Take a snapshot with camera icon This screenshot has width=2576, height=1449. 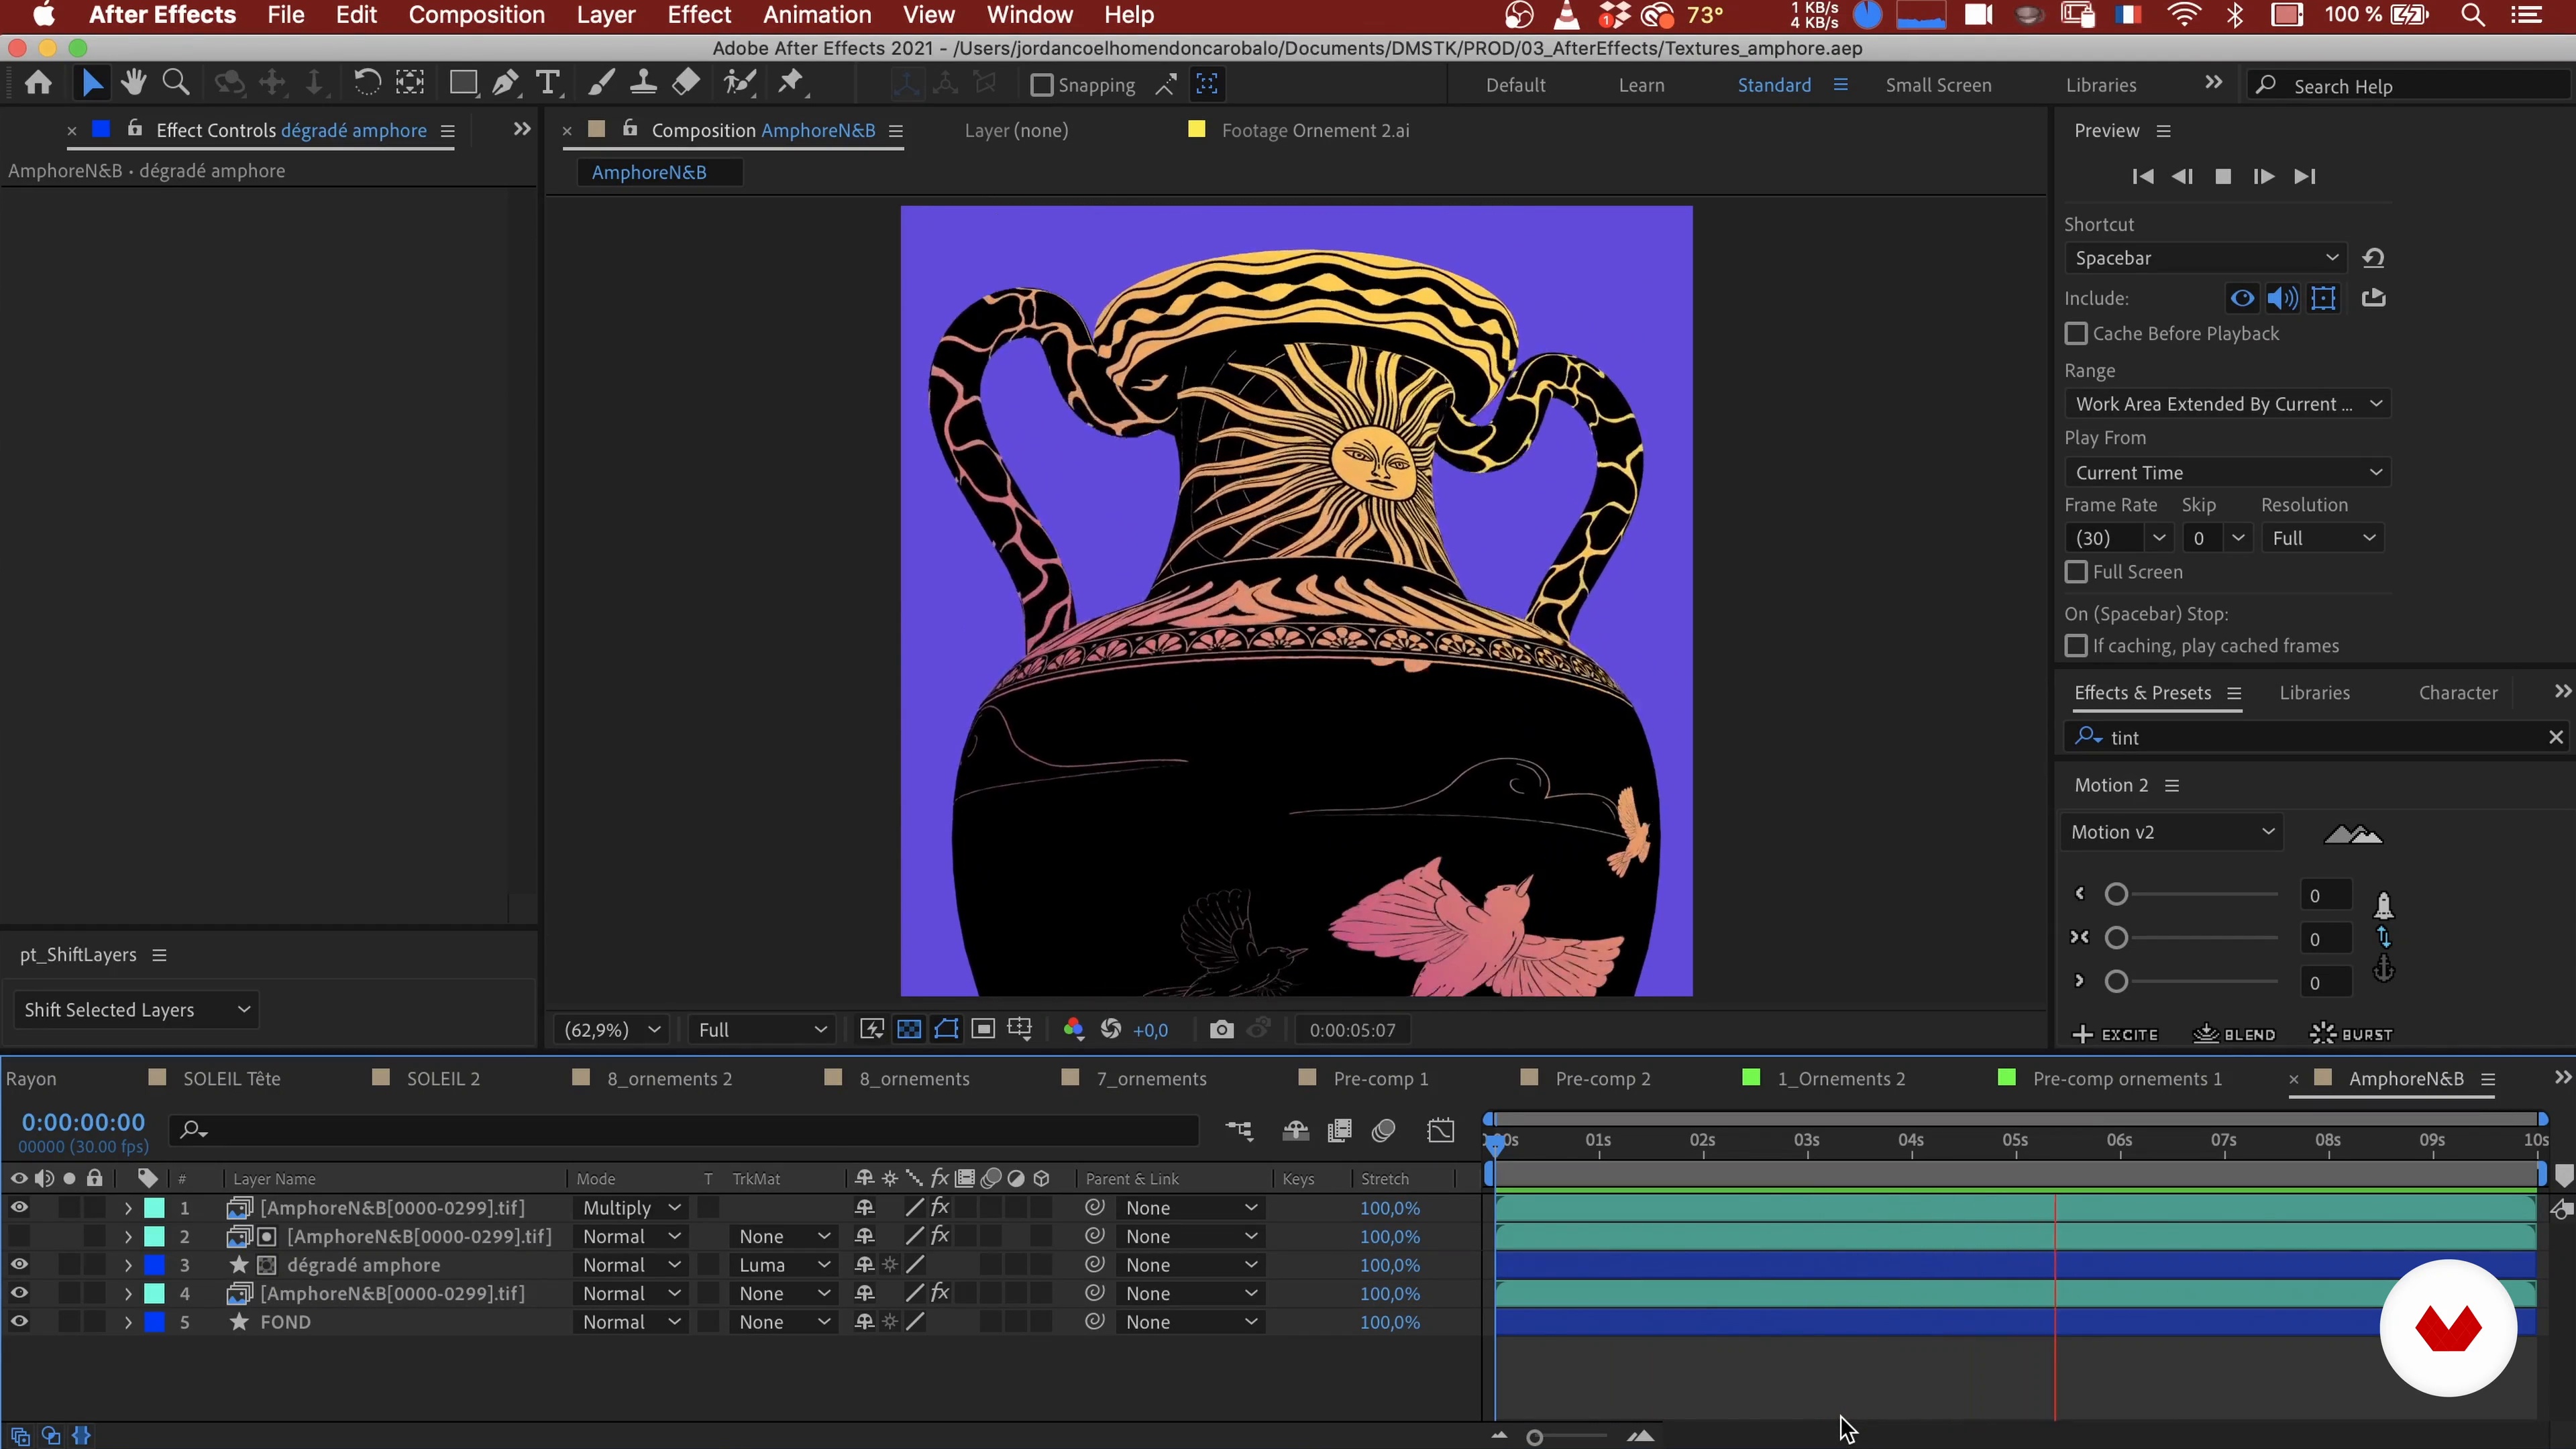click(x=1221, y=1030)
